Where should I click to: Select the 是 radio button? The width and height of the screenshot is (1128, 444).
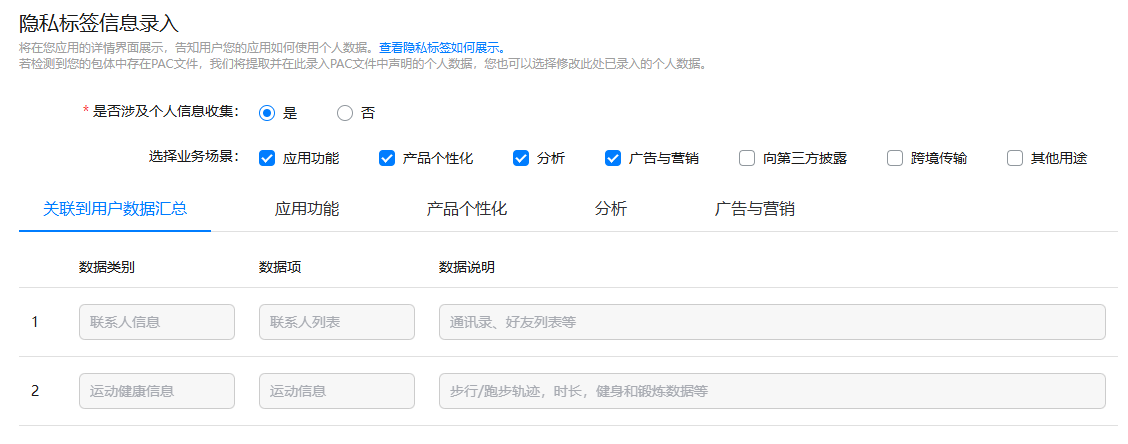click(267, 113)
